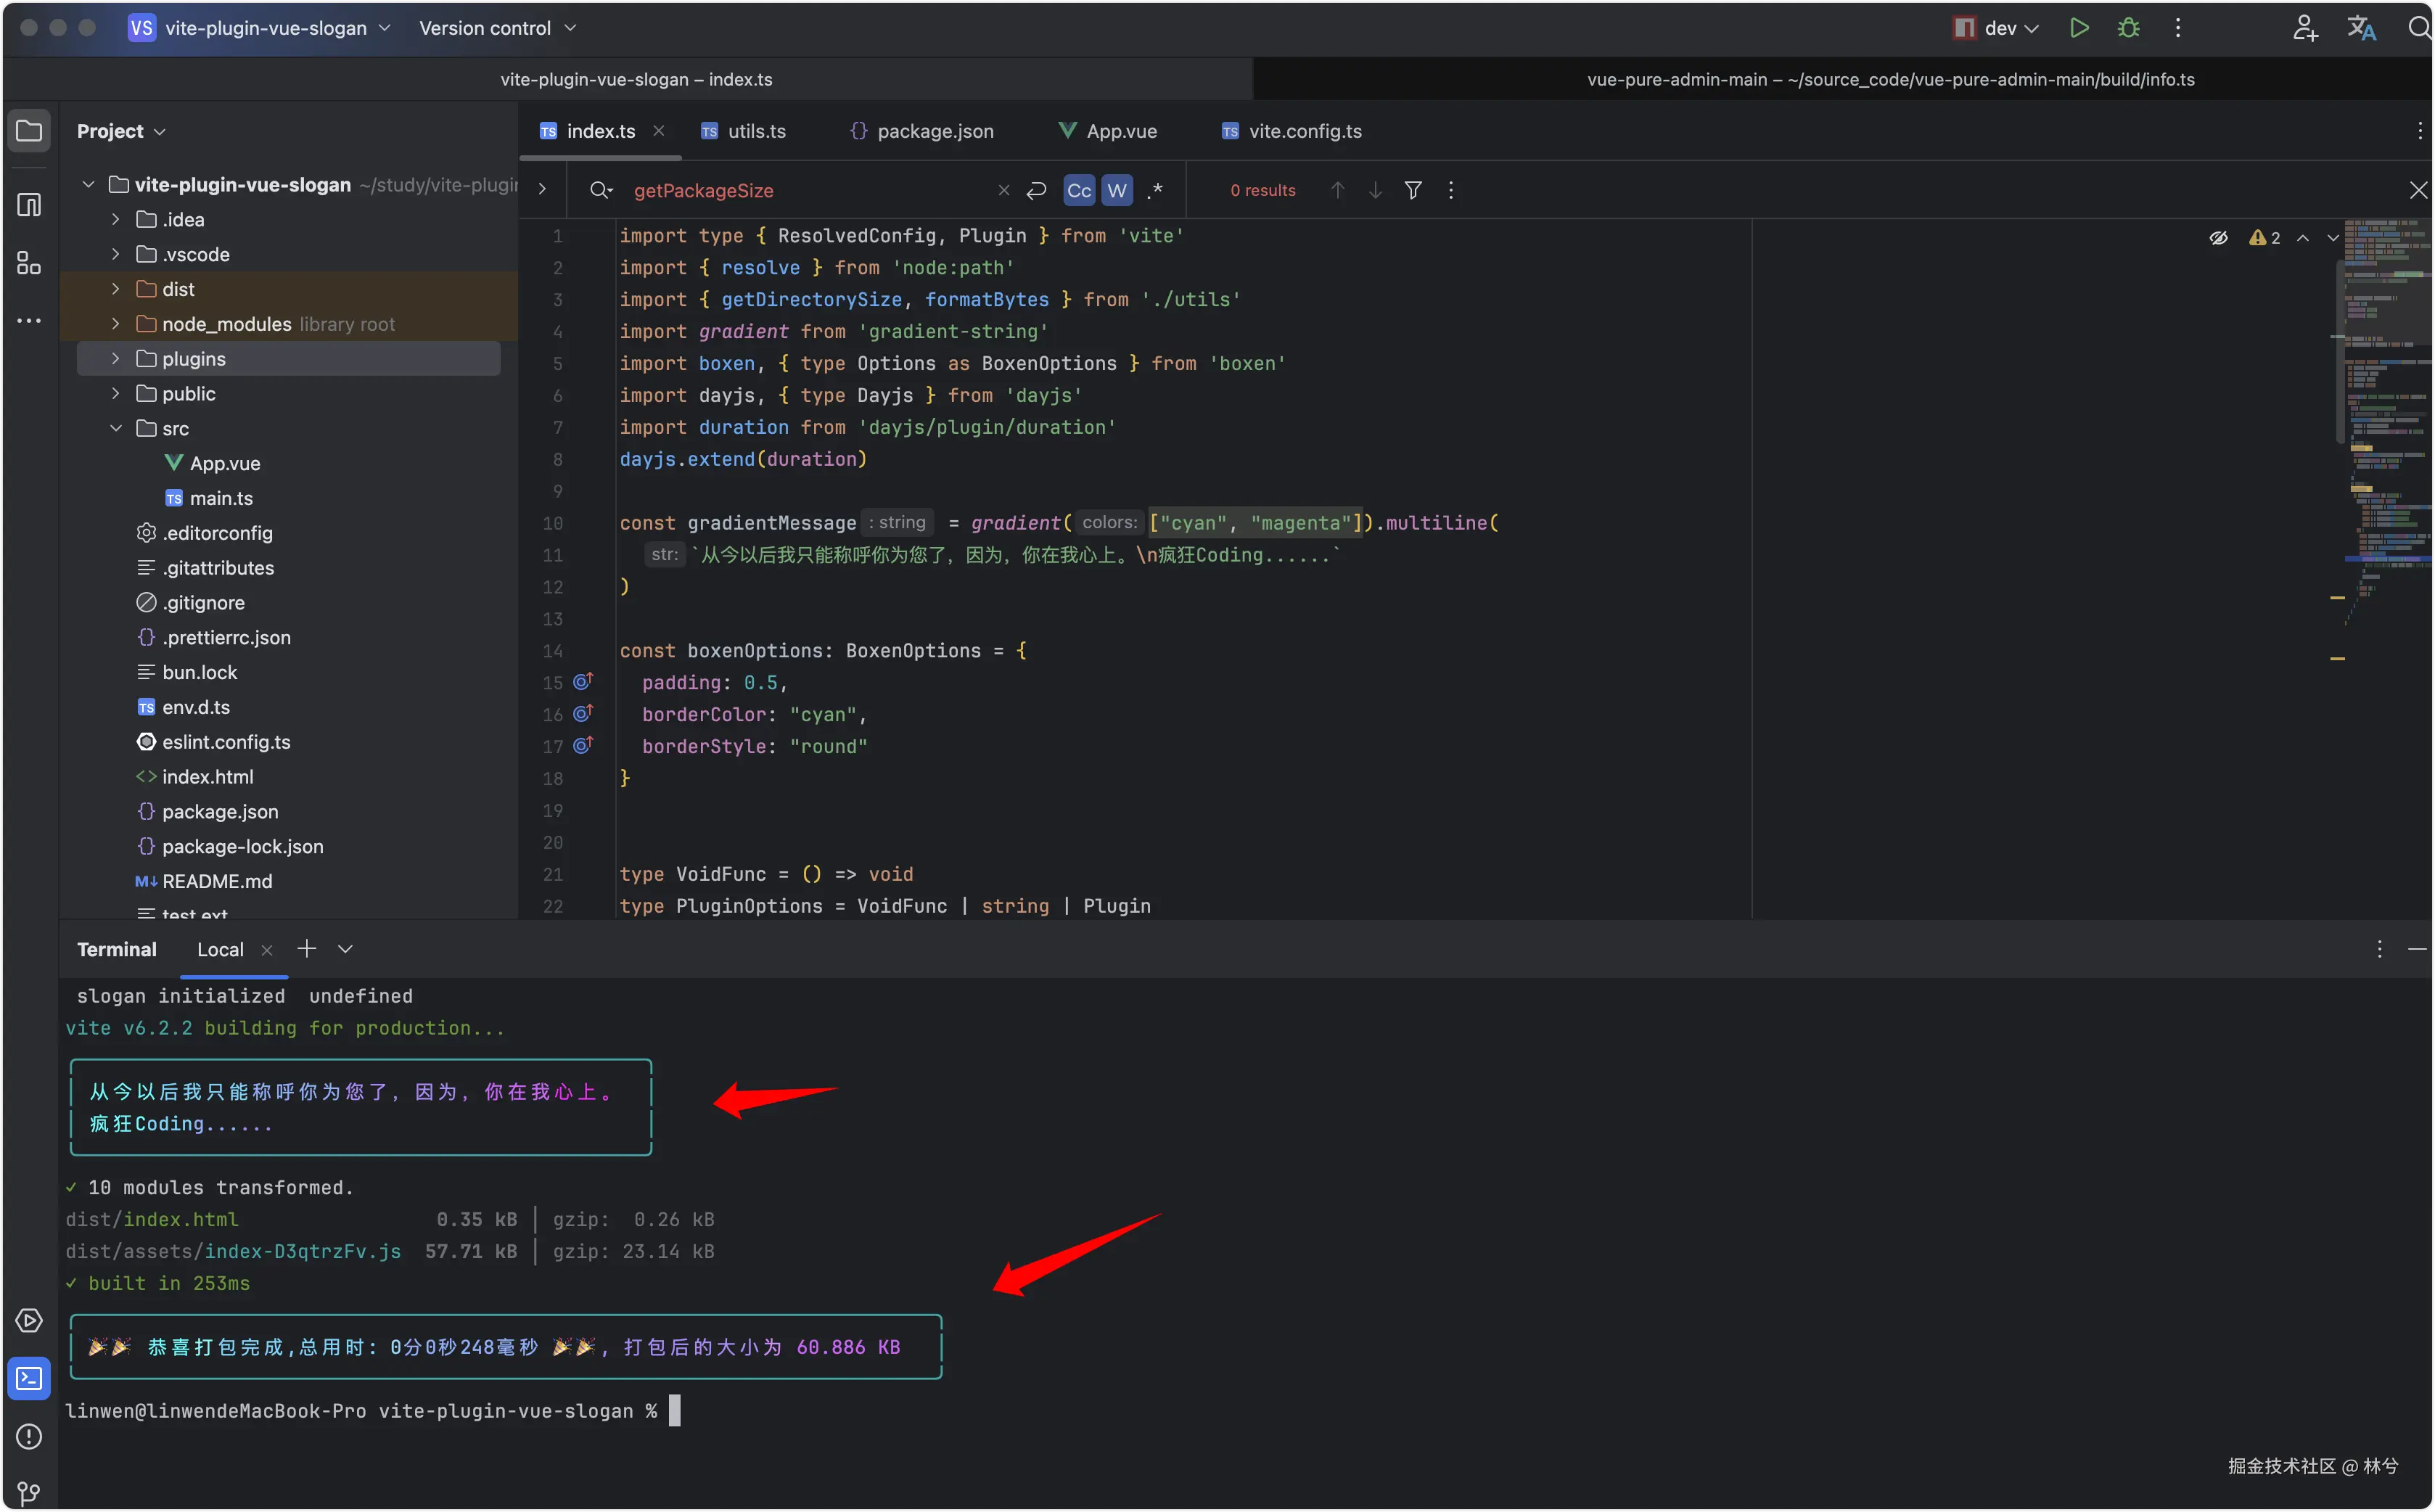Run the dev configuration with play button
The height and width of the screenshot is (1512, 2435).
[2079, 28]
